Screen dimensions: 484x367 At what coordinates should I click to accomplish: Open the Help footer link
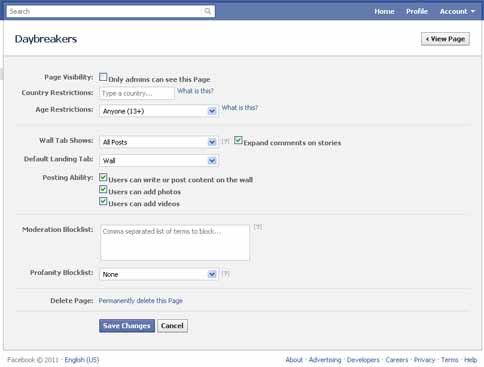(470, 360)
